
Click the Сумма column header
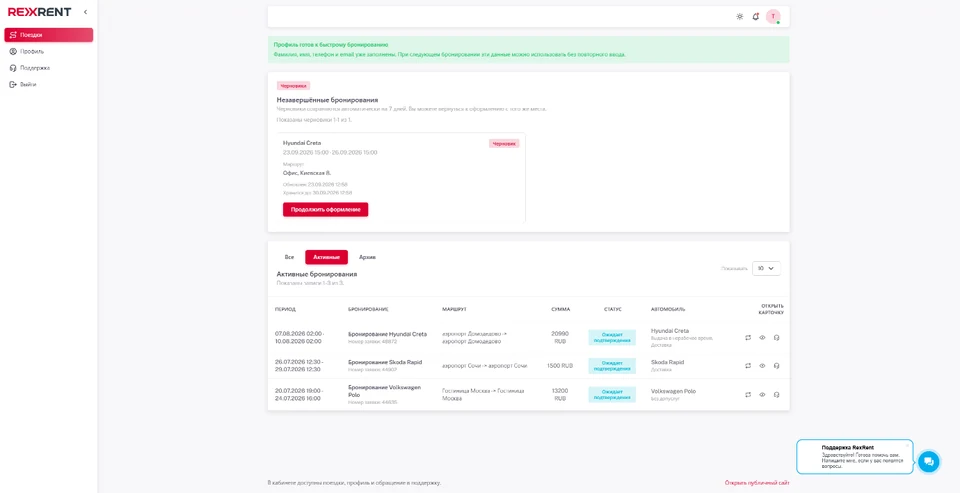[560, 309]
